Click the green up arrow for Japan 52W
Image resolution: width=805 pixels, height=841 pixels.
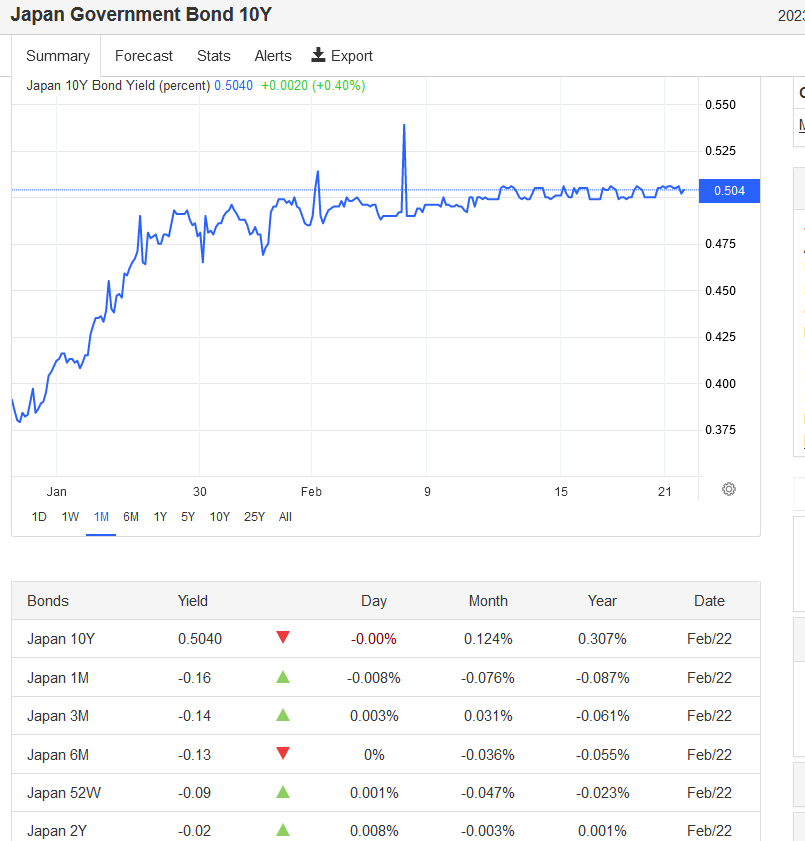[x=283, y=792]
